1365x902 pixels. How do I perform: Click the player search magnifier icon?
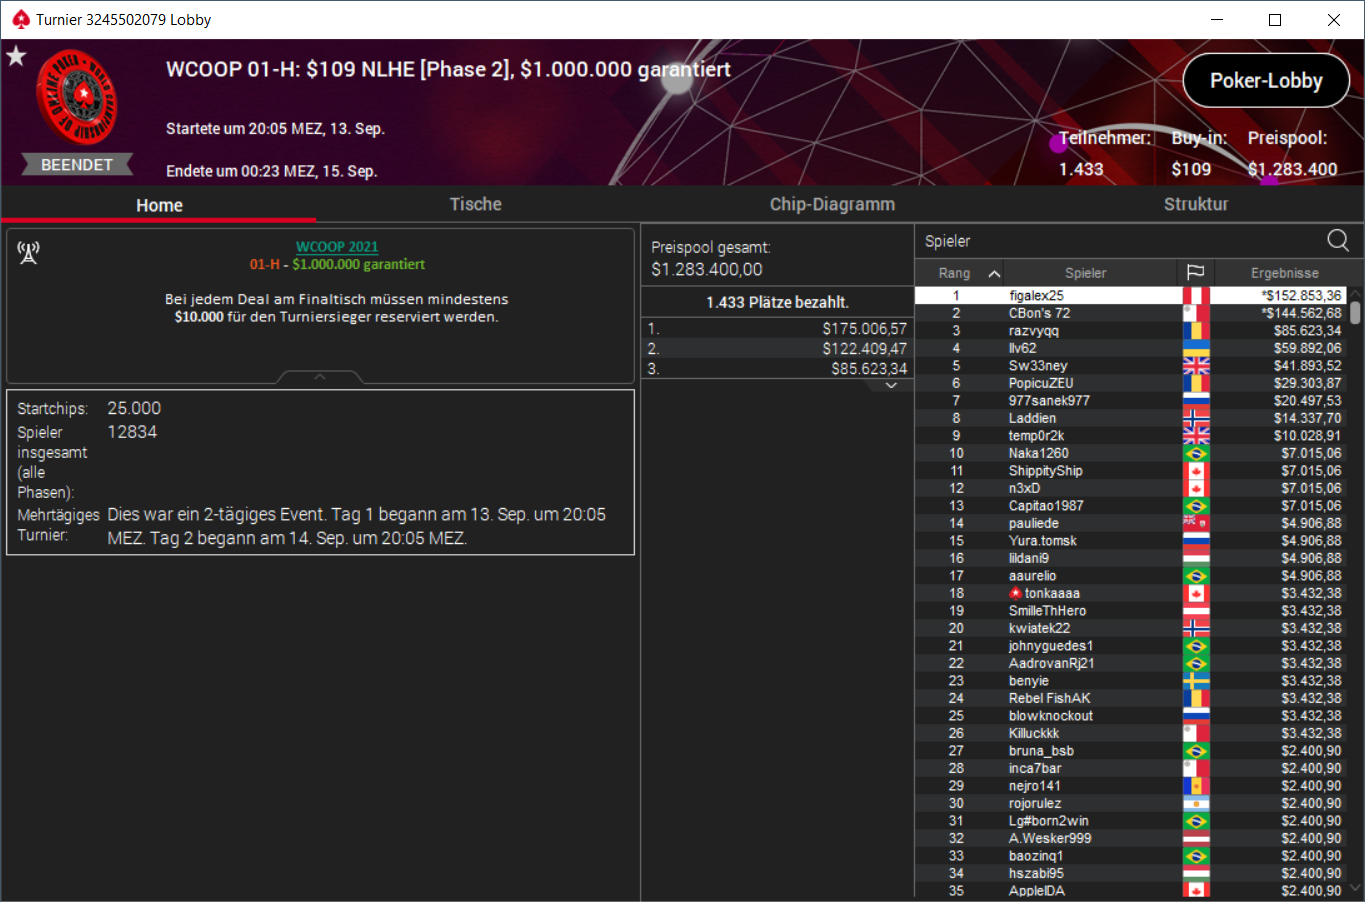point(1337,240)
